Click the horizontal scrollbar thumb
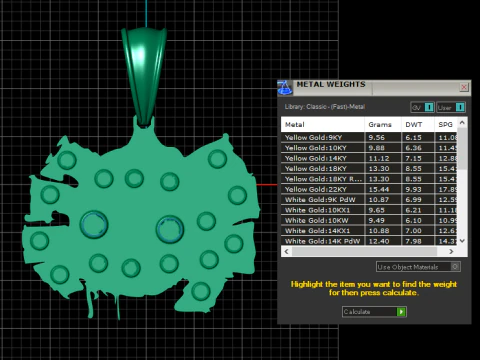Image resolution: width=480 pixels, height=360 pixels. tap(364, 251)
